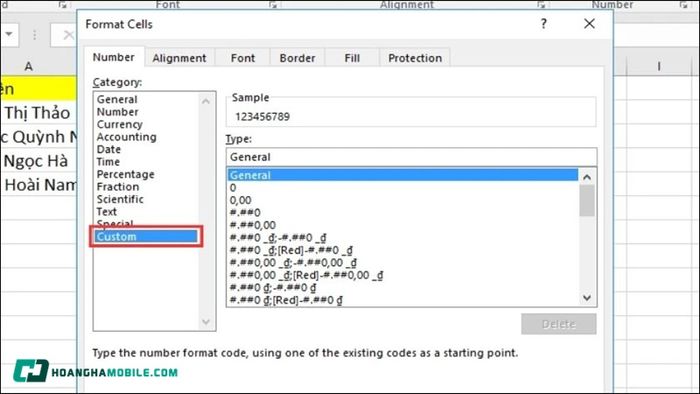Click the Delete button
Screen dimensions: 700x394
[x=558, y=324]
